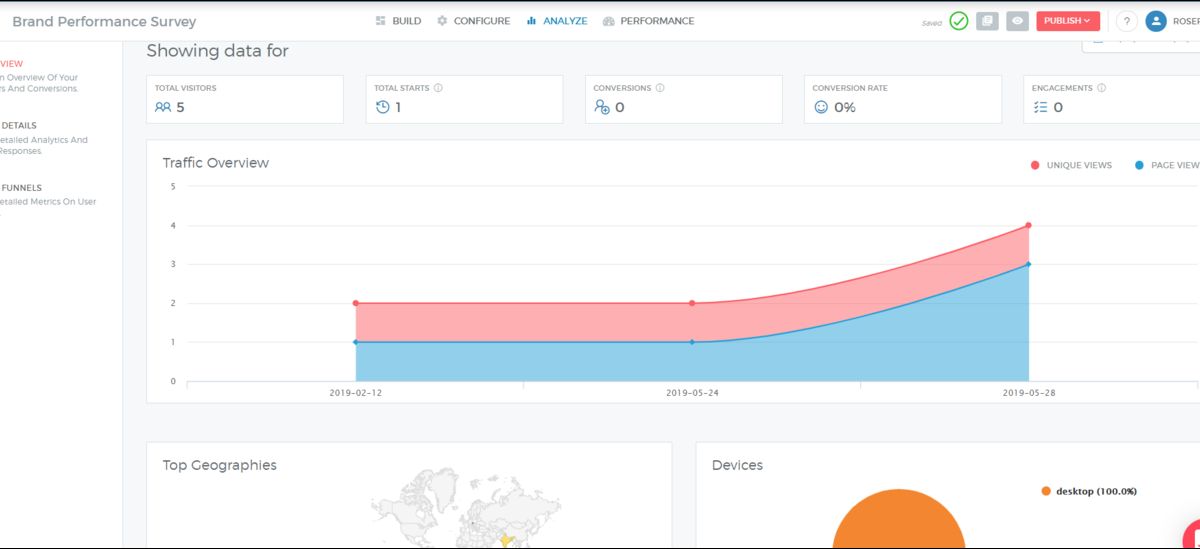Open the Publish dropdown button
The image size is (1200, 549).
[1067, 21]
